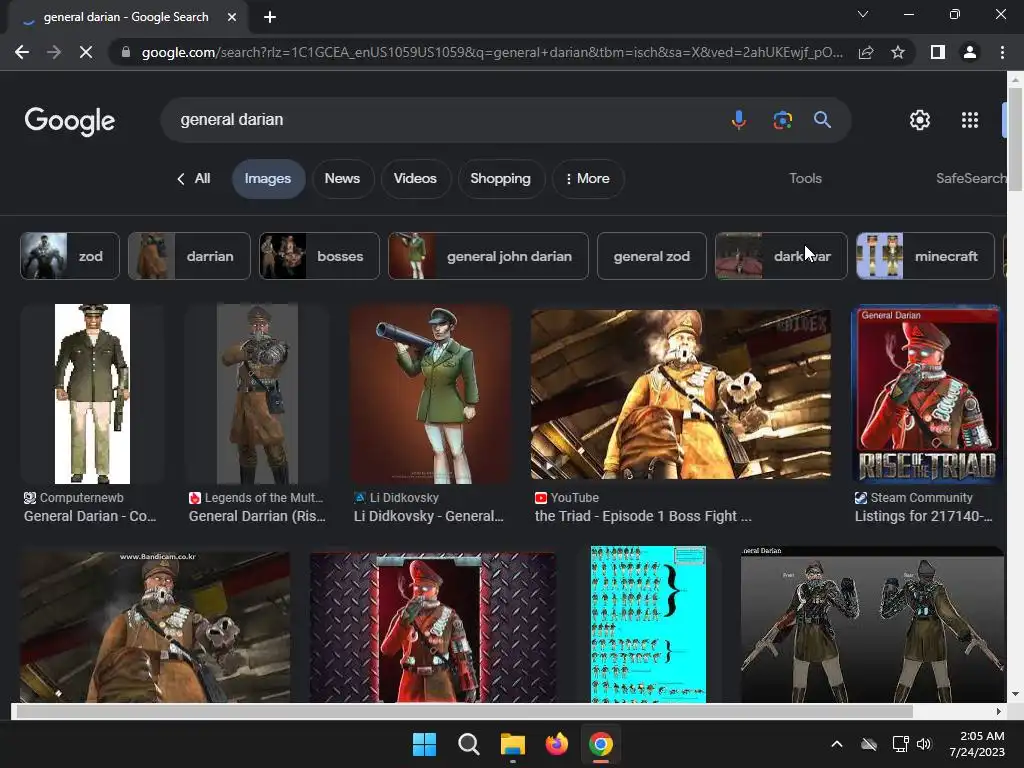1024x768 pixels.
Task: Click the voice search microphone icon
Action: click(x=739, y=120)
